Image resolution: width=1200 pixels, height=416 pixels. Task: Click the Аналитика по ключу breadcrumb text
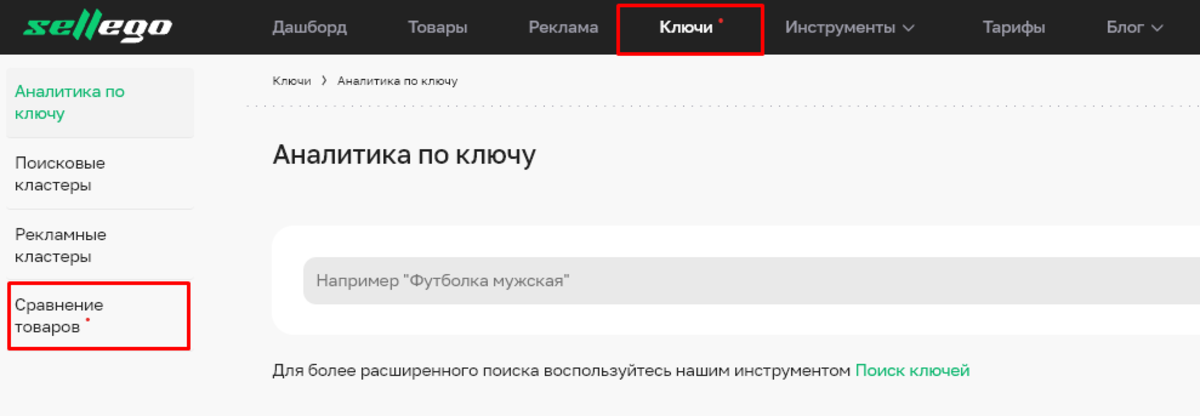(397, 80)
